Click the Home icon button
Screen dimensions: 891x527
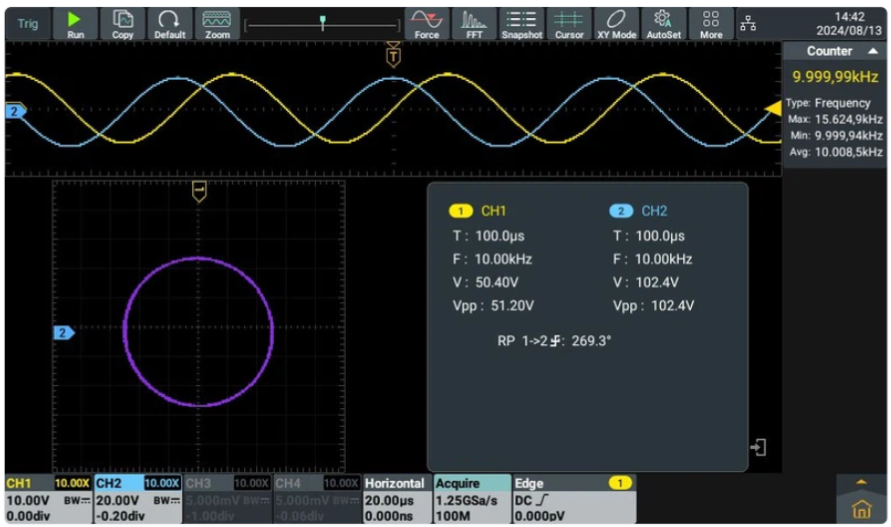pyautogui.click(x=861, y=508)
